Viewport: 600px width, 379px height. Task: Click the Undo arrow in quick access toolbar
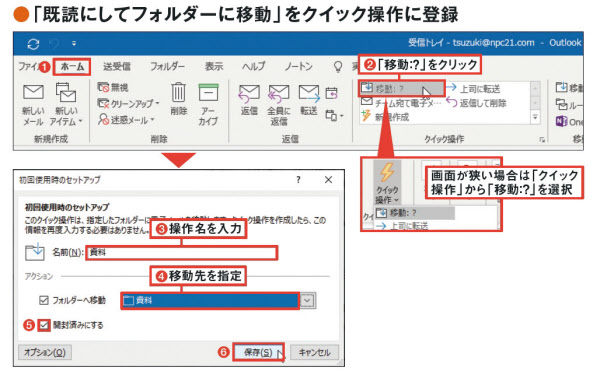[54, 44]
